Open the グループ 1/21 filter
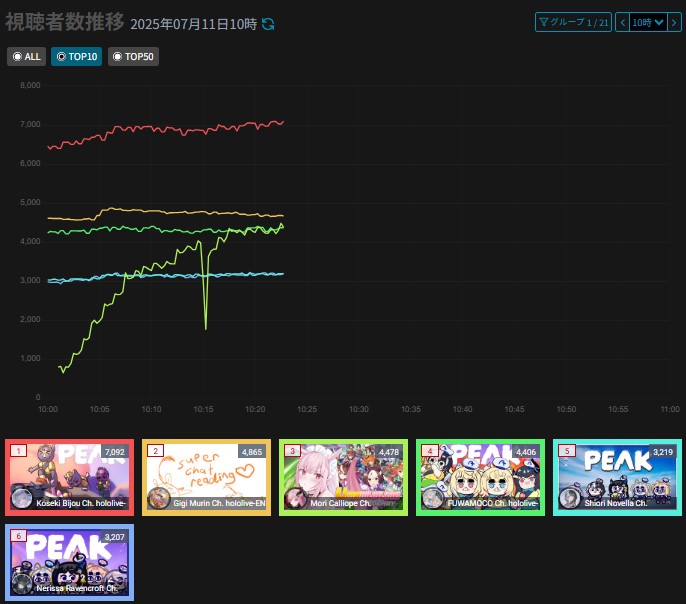 573,22
